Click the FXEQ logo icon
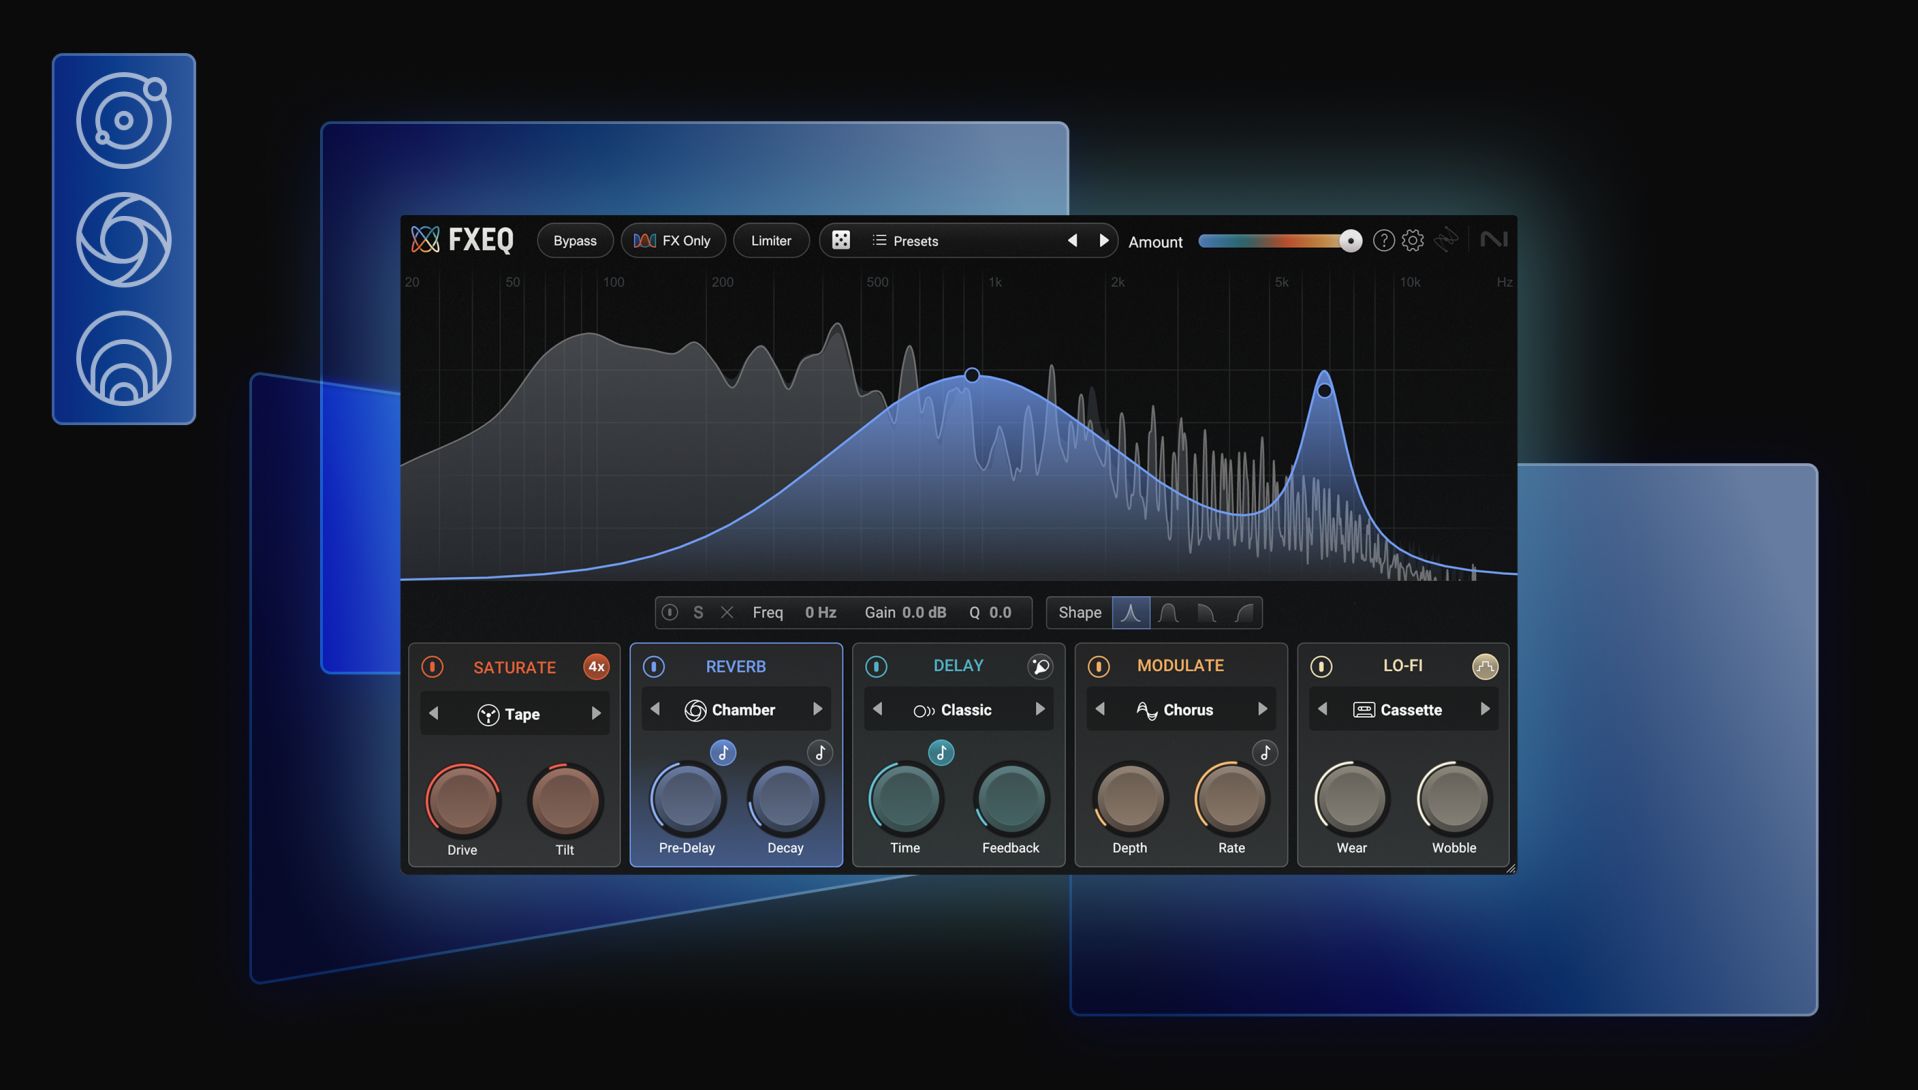 pyautogui.click(x=425, y=240)
